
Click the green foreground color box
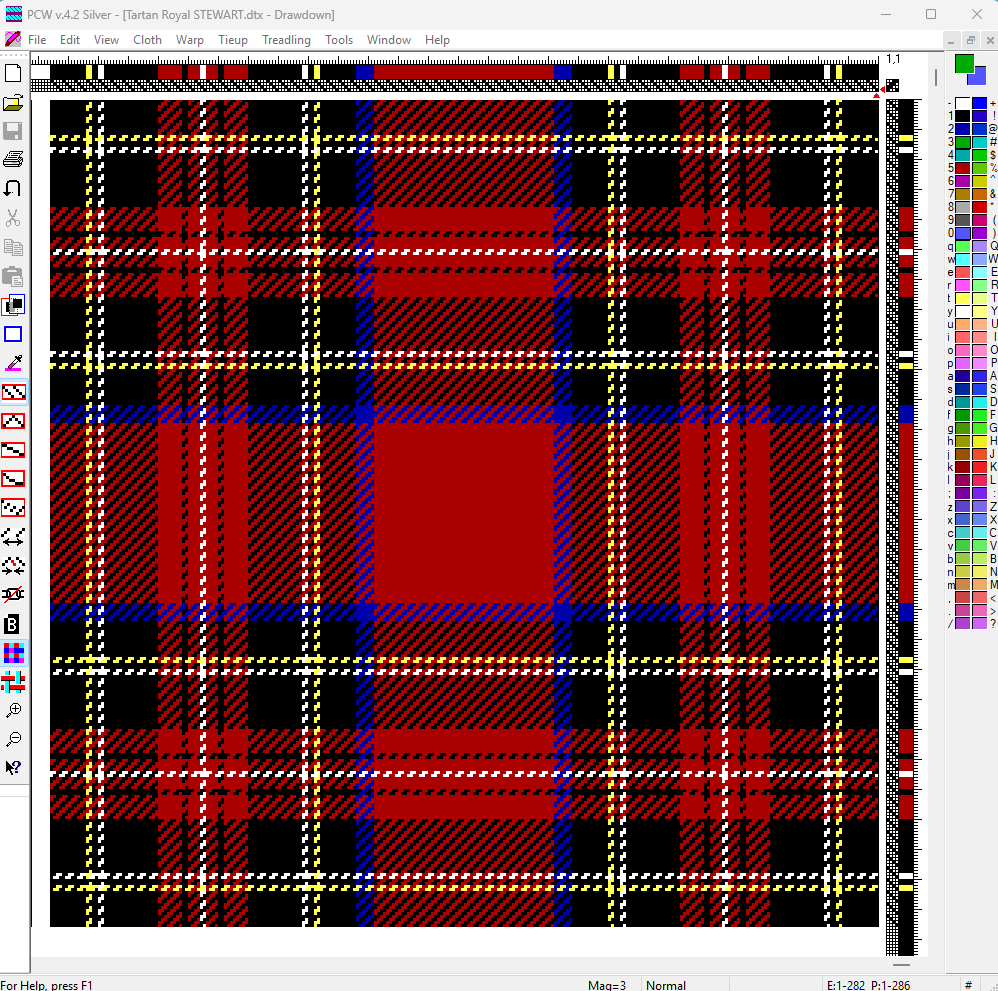pyautogui.click(x=964, y=64)
